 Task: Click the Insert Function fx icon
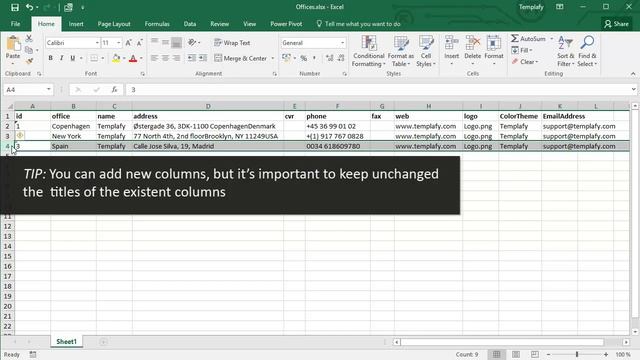115,89
